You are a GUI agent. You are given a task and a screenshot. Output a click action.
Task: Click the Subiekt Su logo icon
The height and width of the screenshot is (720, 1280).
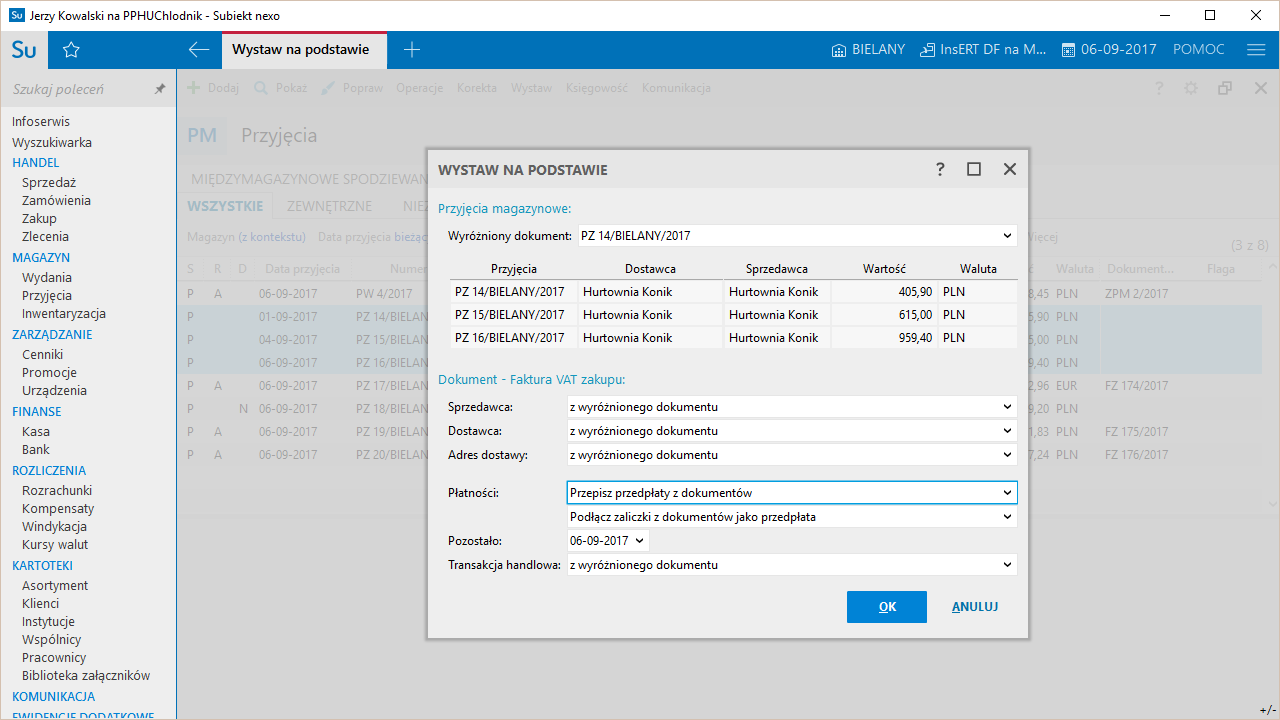pos(24,50)
